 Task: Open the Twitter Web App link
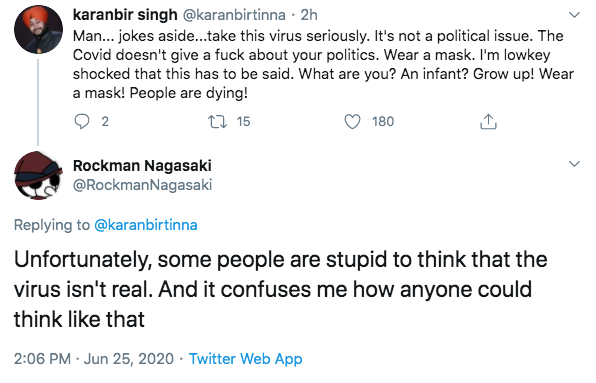(246, 359)
